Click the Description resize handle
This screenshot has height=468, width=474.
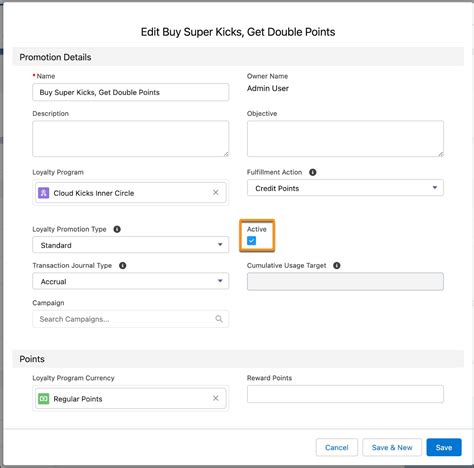[226, 154]
